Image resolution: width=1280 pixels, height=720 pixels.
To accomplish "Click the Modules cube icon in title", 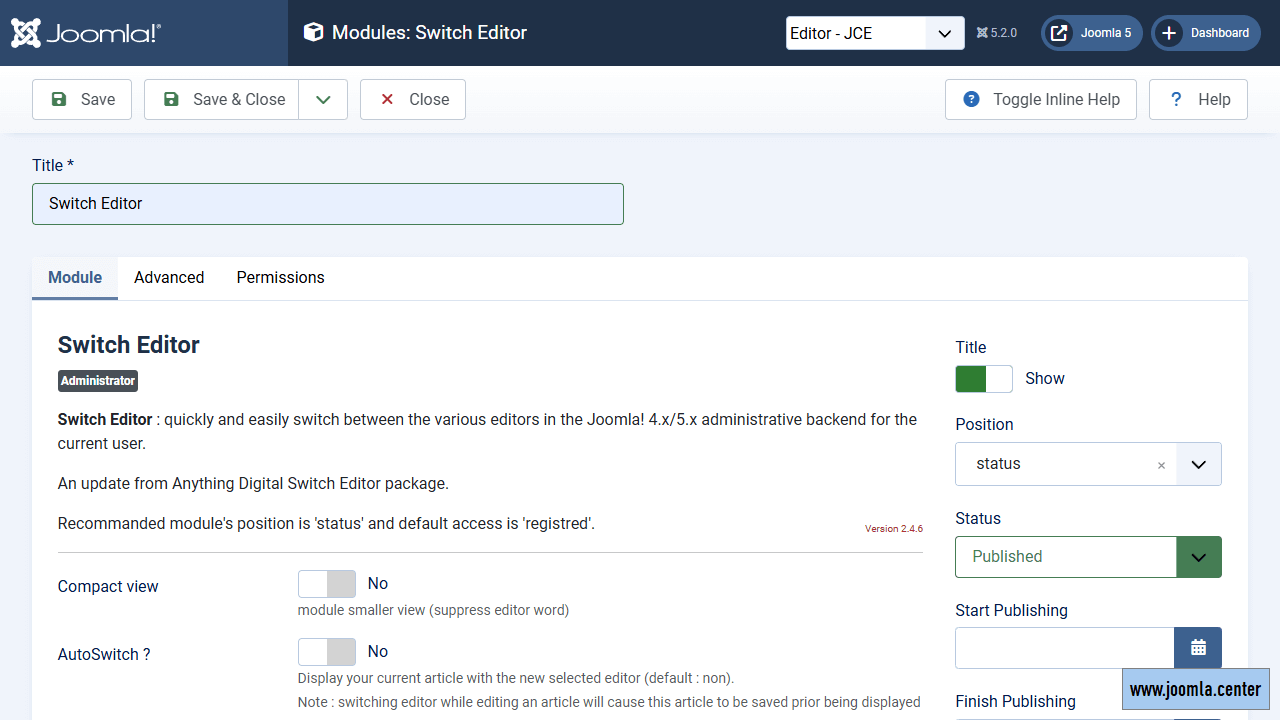I will click(313, 33).
